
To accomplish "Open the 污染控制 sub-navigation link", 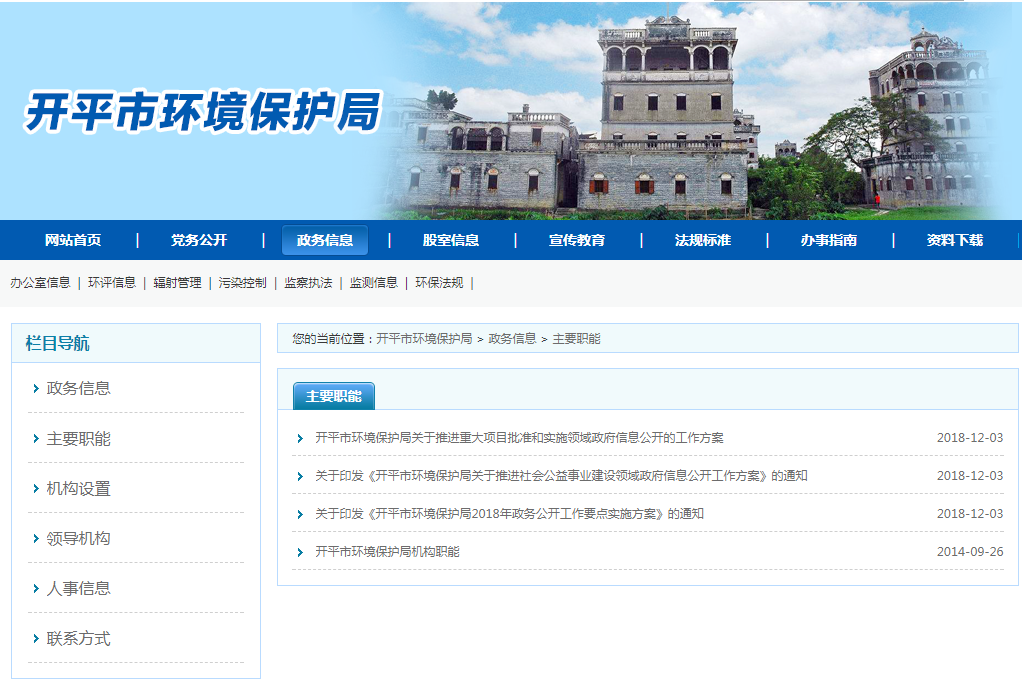I will [x=242, y=282].
